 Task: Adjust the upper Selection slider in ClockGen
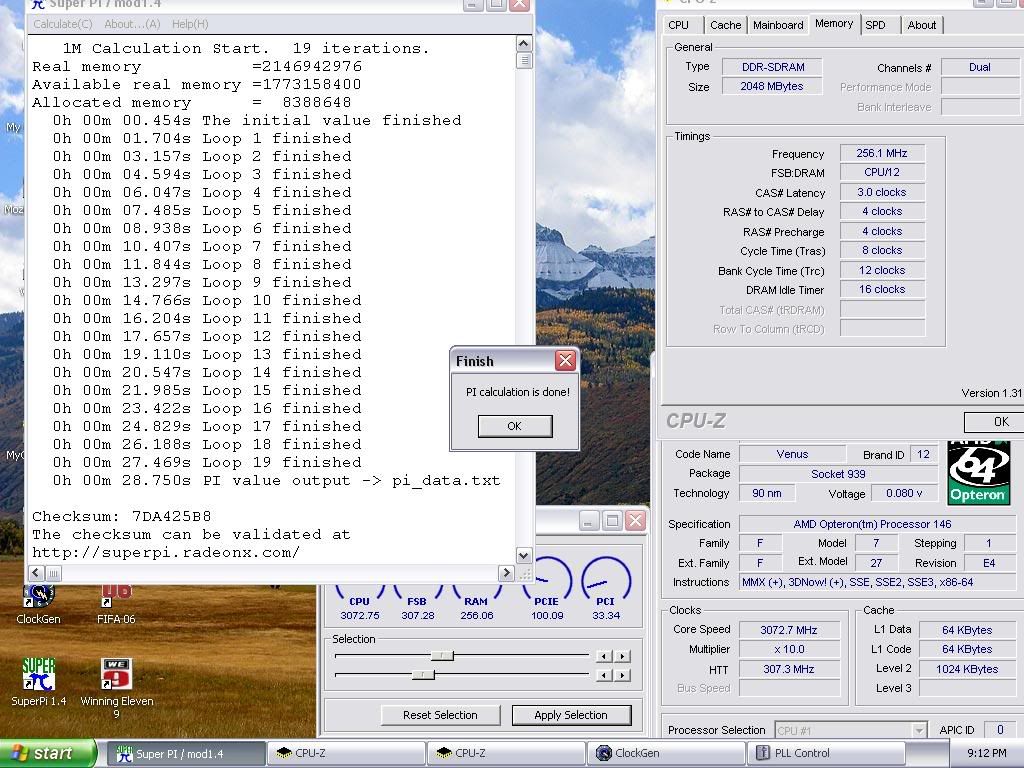click(x=442, y=656)
